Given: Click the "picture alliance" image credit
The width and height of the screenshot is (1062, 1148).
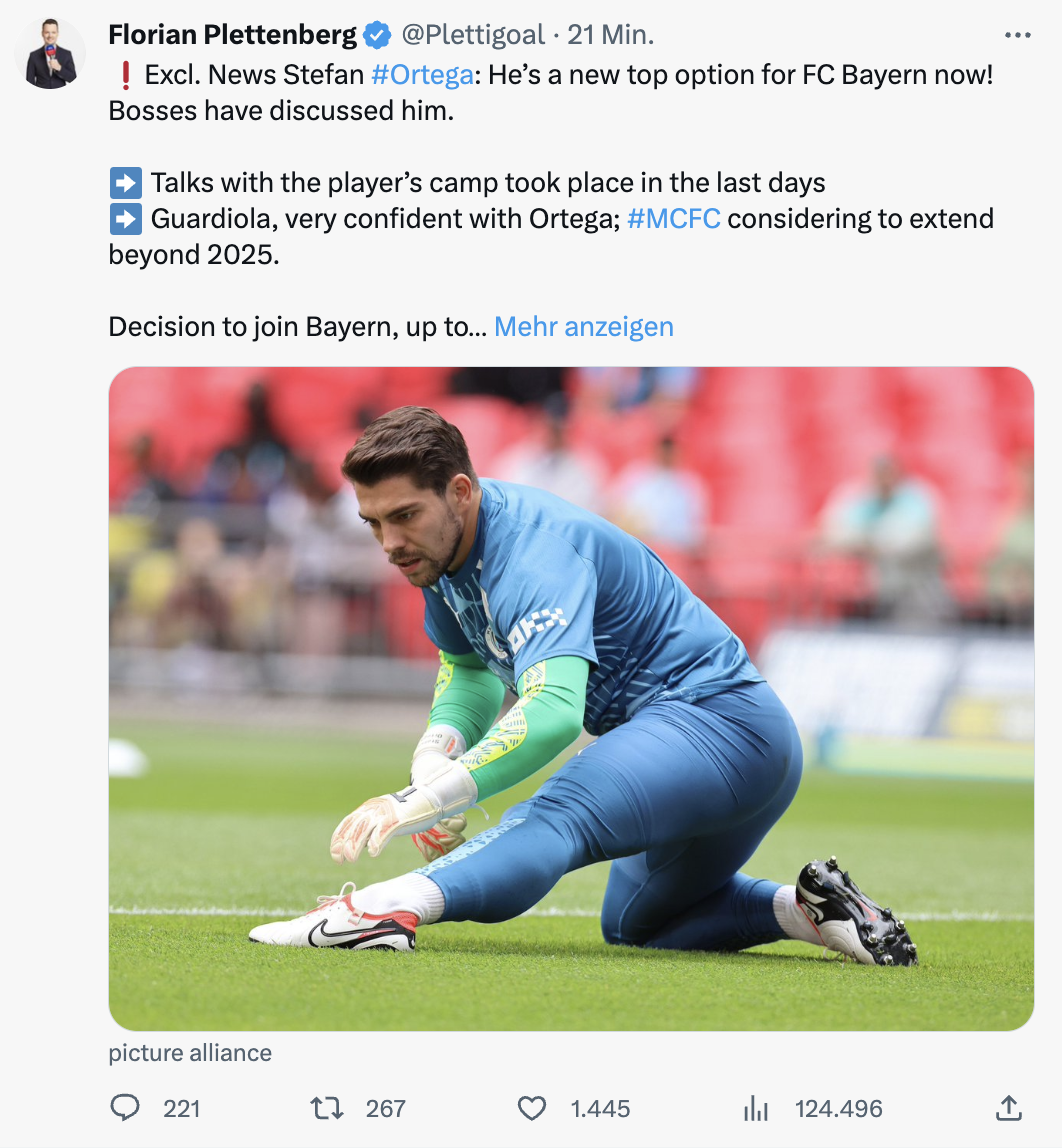Looking at the screenshot, I should pyautogui.click(x=190, y=1053).
